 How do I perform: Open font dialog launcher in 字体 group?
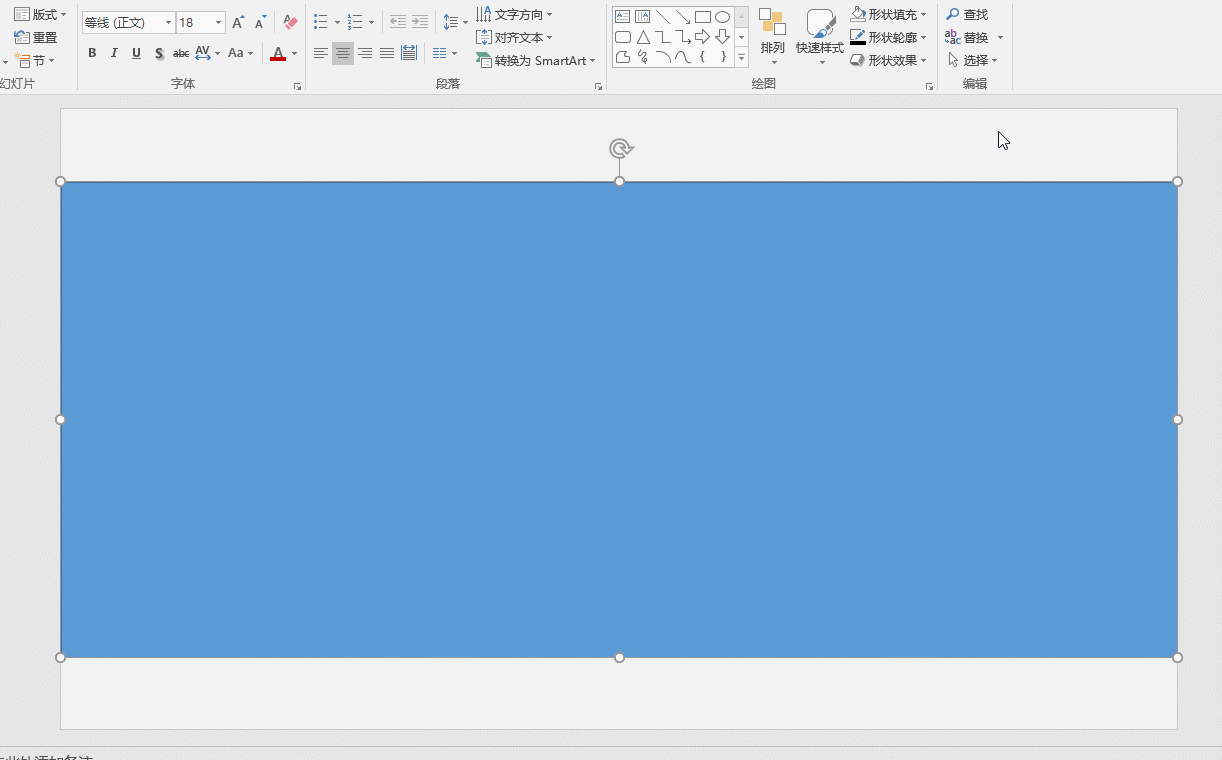[x=297, y=87]
